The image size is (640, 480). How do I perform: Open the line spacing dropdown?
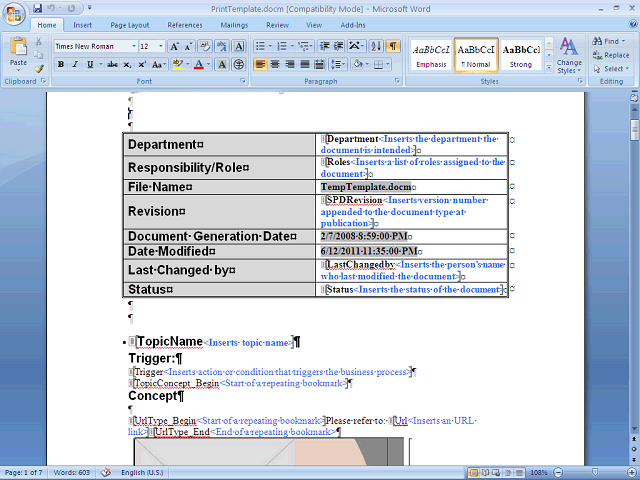click(x=337, y=64)
